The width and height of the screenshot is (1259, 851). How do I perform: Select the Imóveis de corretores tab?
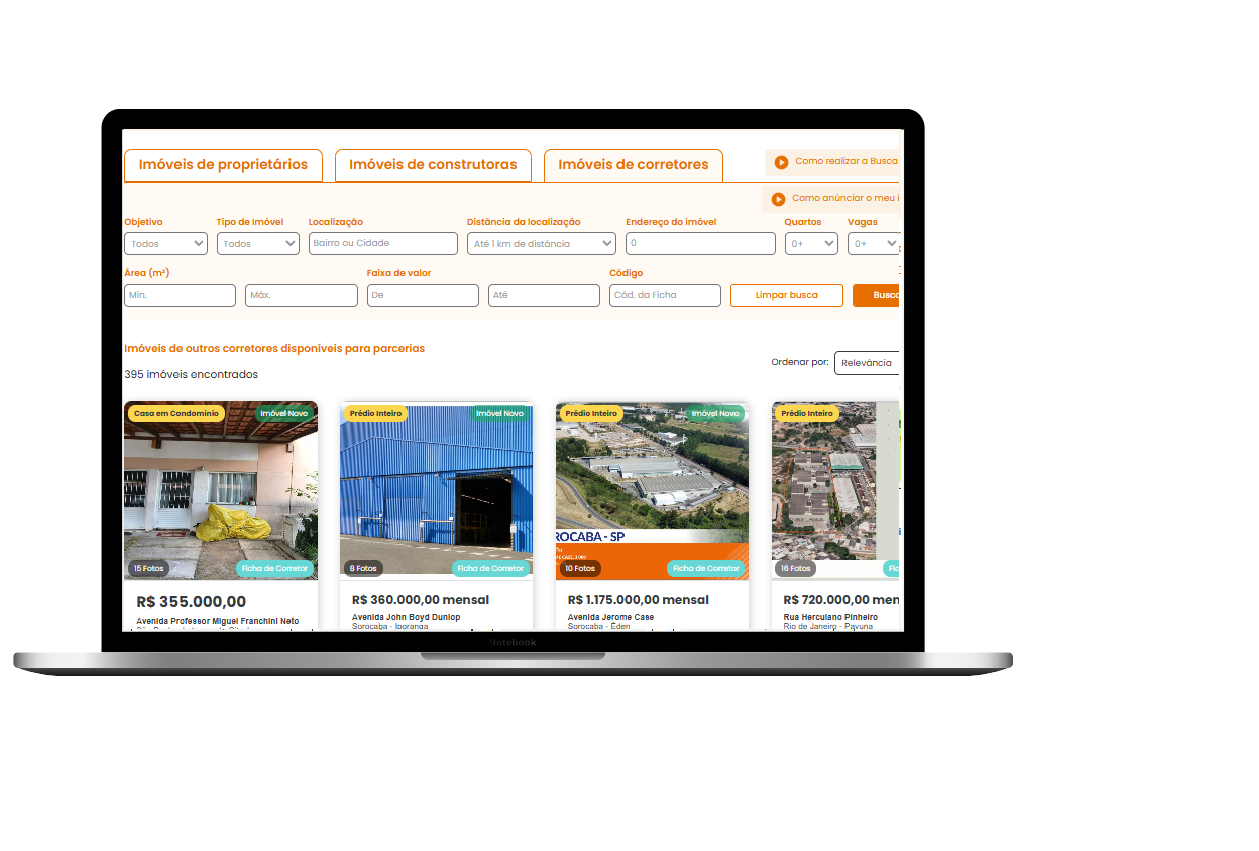[x=633, y=165]
